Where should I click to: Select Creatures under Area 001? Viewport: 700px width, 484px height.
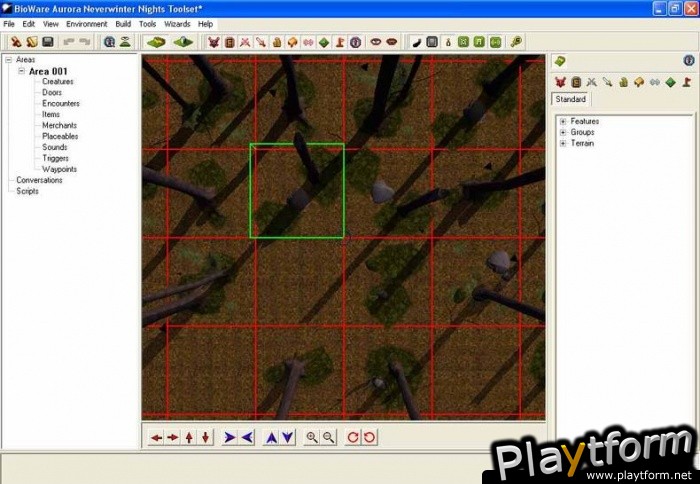click(58, 81)
